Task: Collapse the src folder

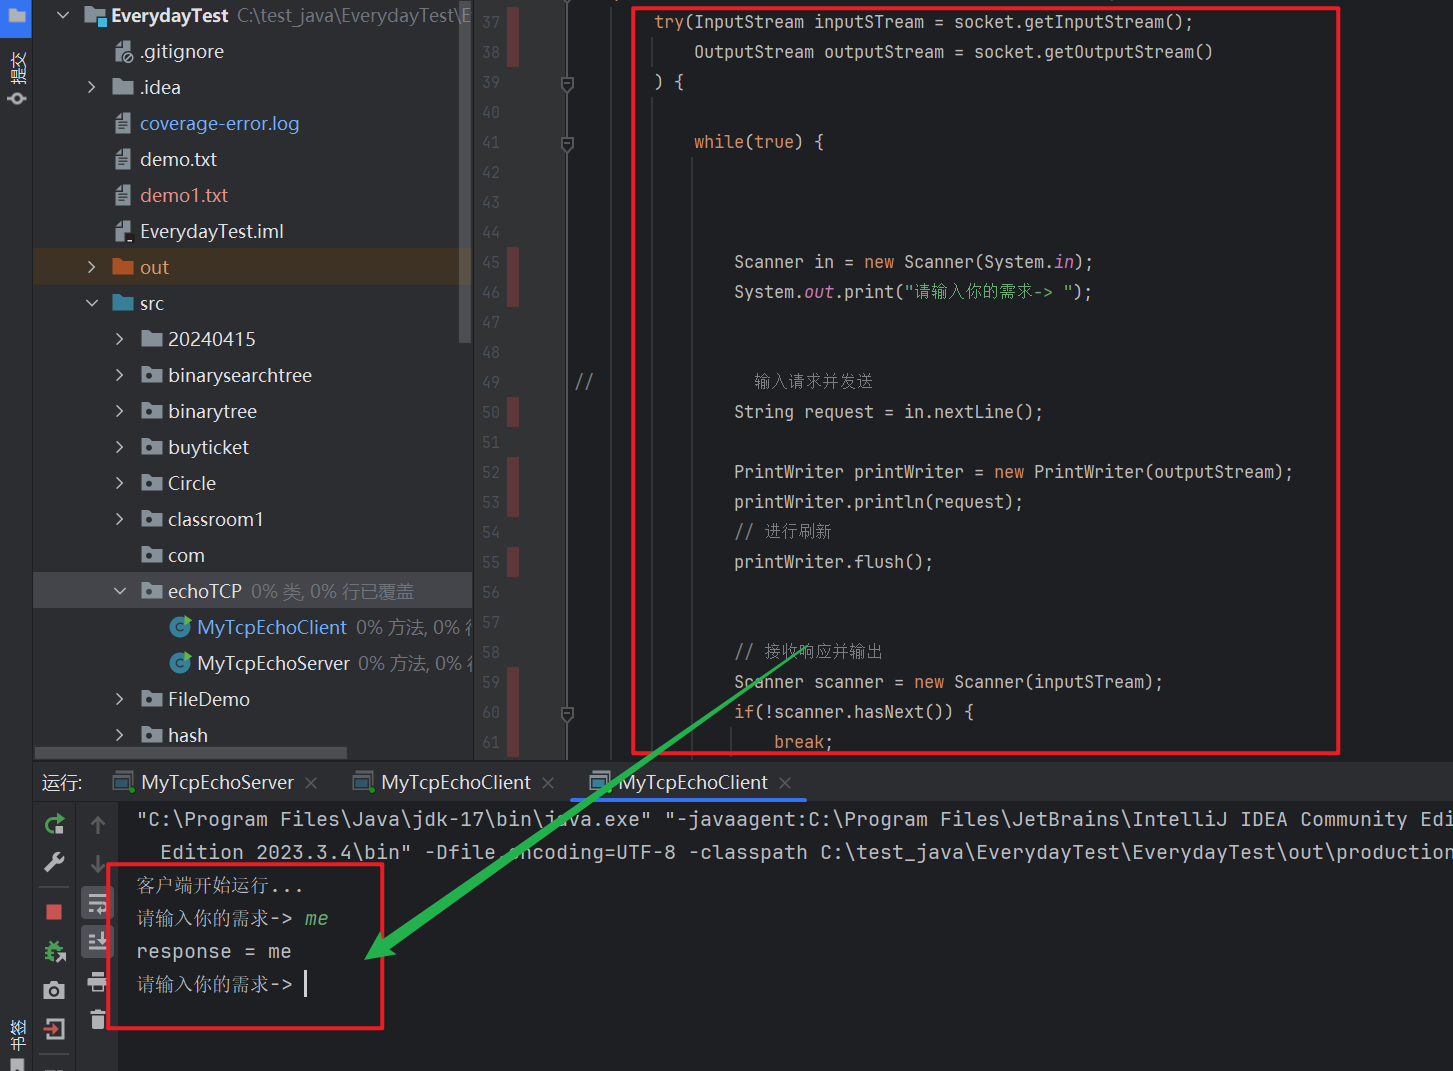Action: pyautogui.click(x=92, y=303)
